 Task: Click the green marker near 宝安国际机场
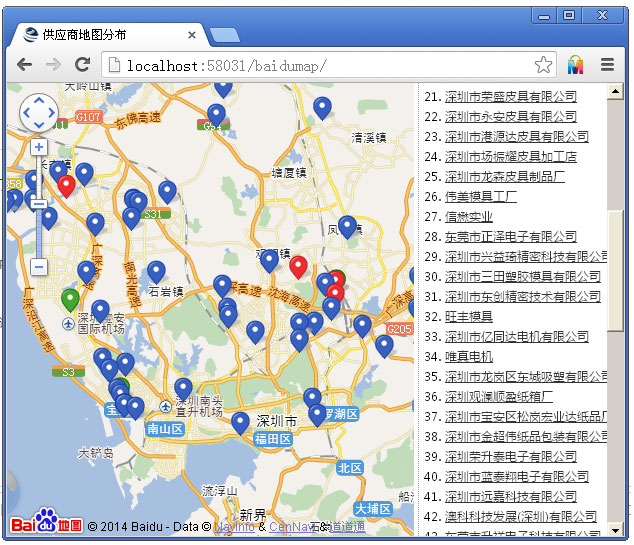(x=70, y=300)
